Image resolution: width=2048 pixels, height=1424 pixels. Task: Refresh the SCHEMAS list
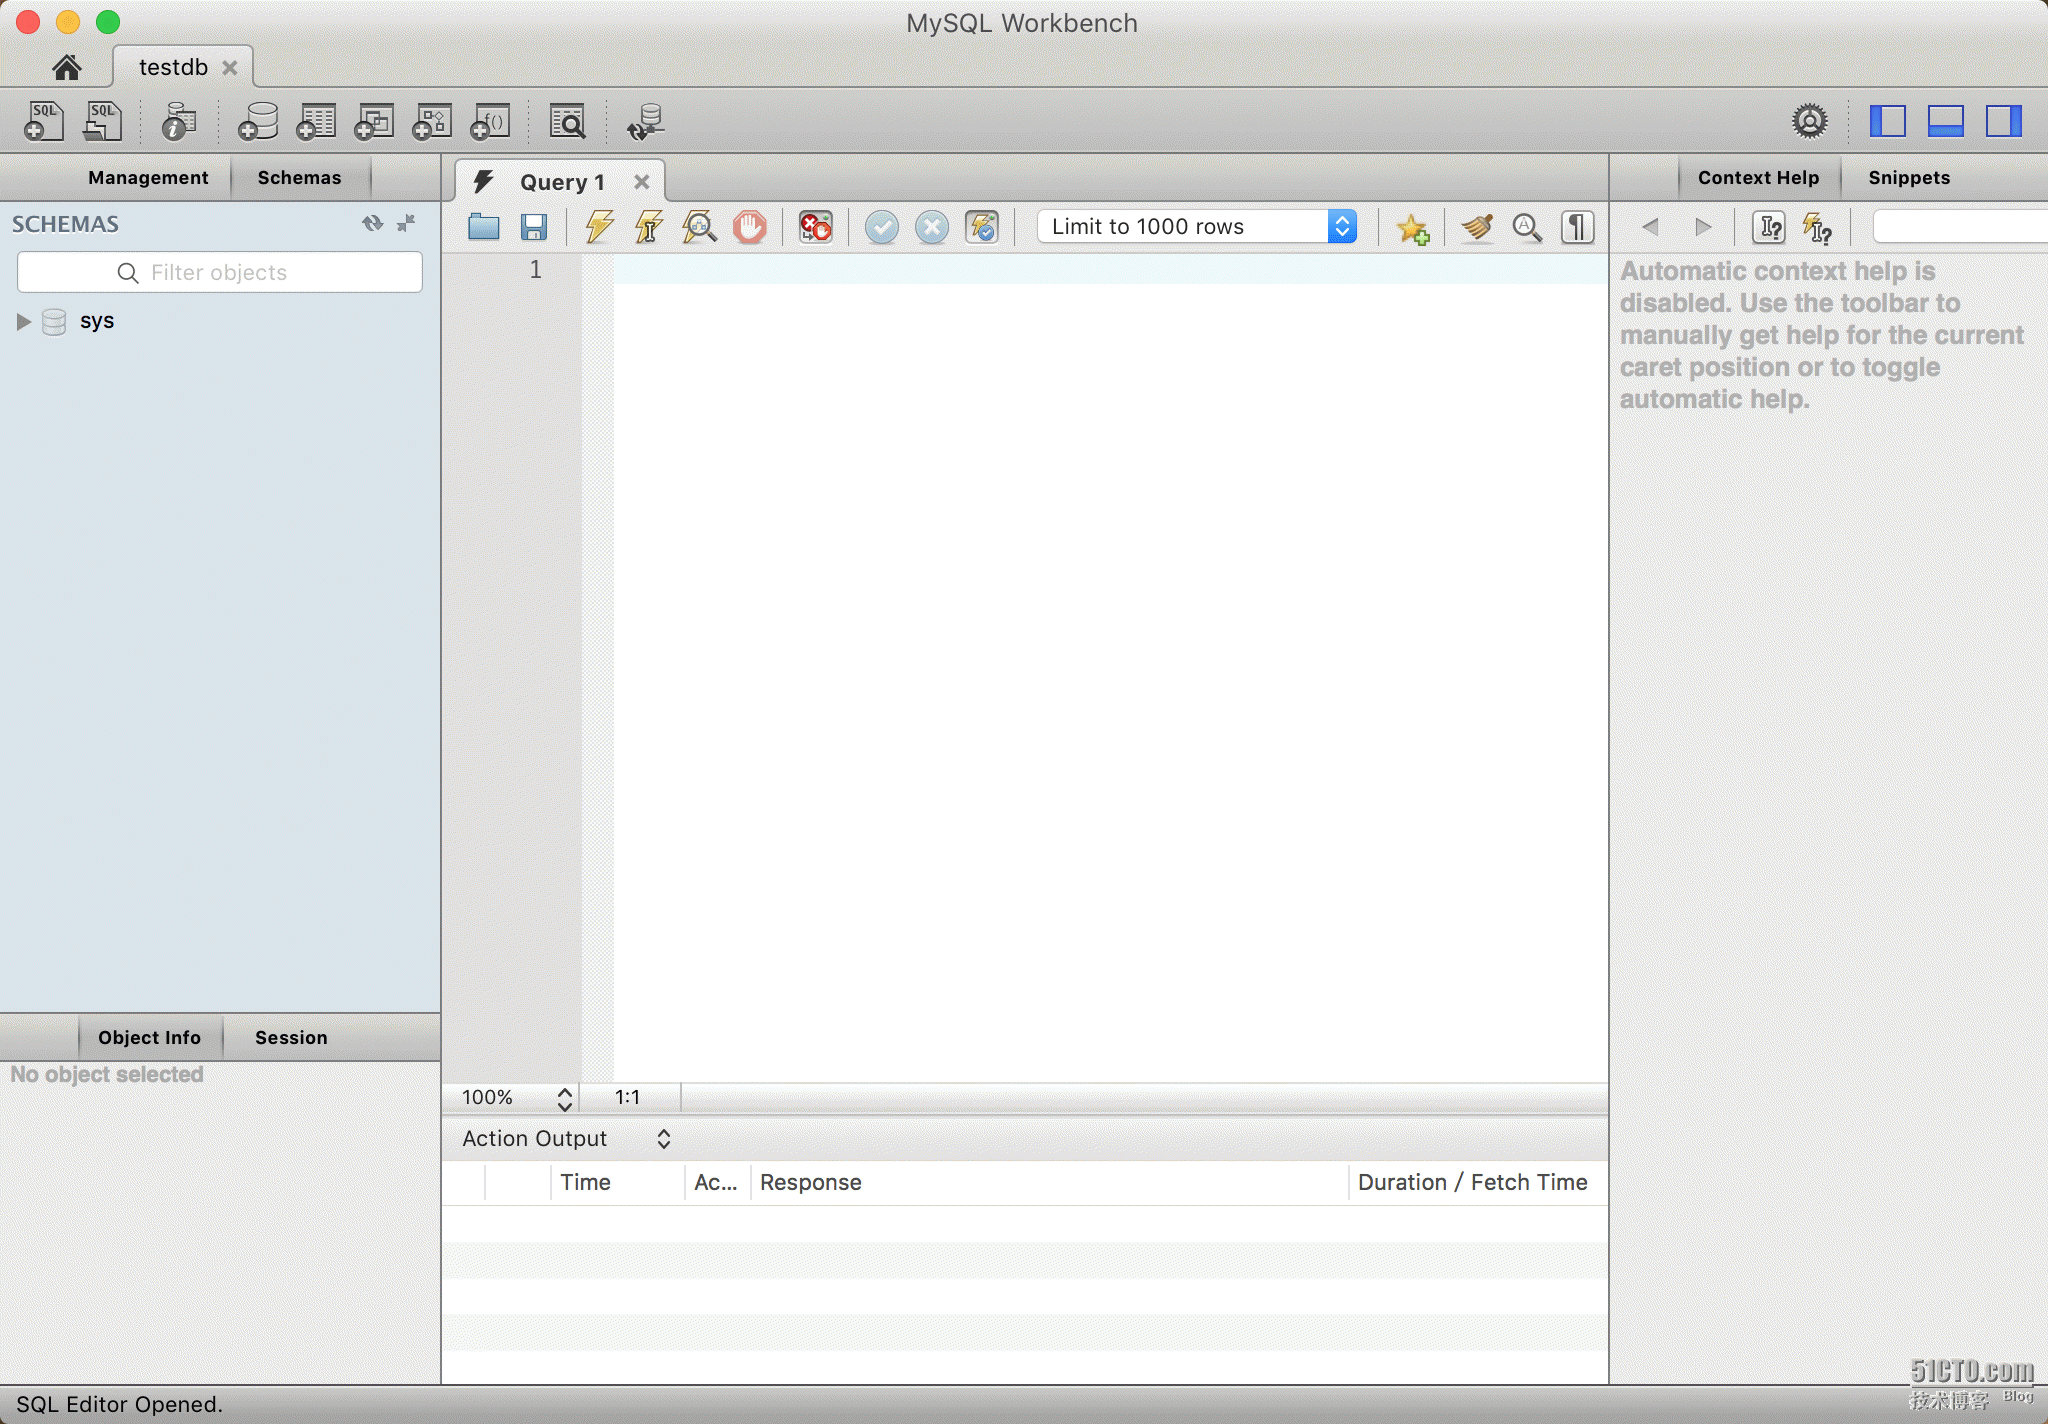(x=373, y=223)
